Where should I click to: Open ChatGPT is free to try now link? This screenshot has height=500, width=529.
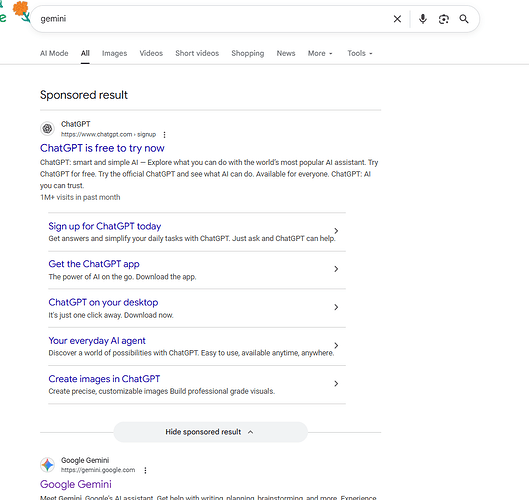click(102, 148)
